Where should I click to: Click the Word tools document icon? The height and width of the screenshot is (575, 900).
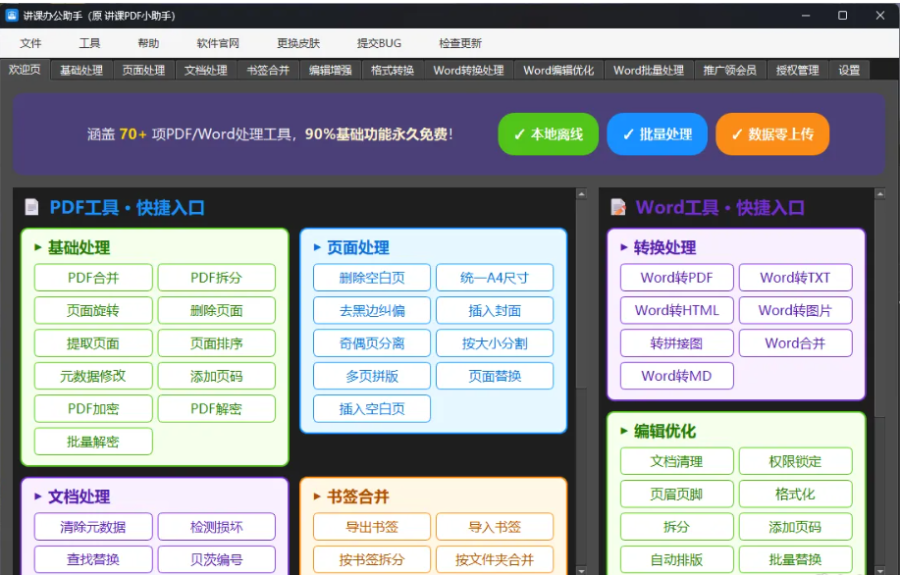tap(618, 207)
